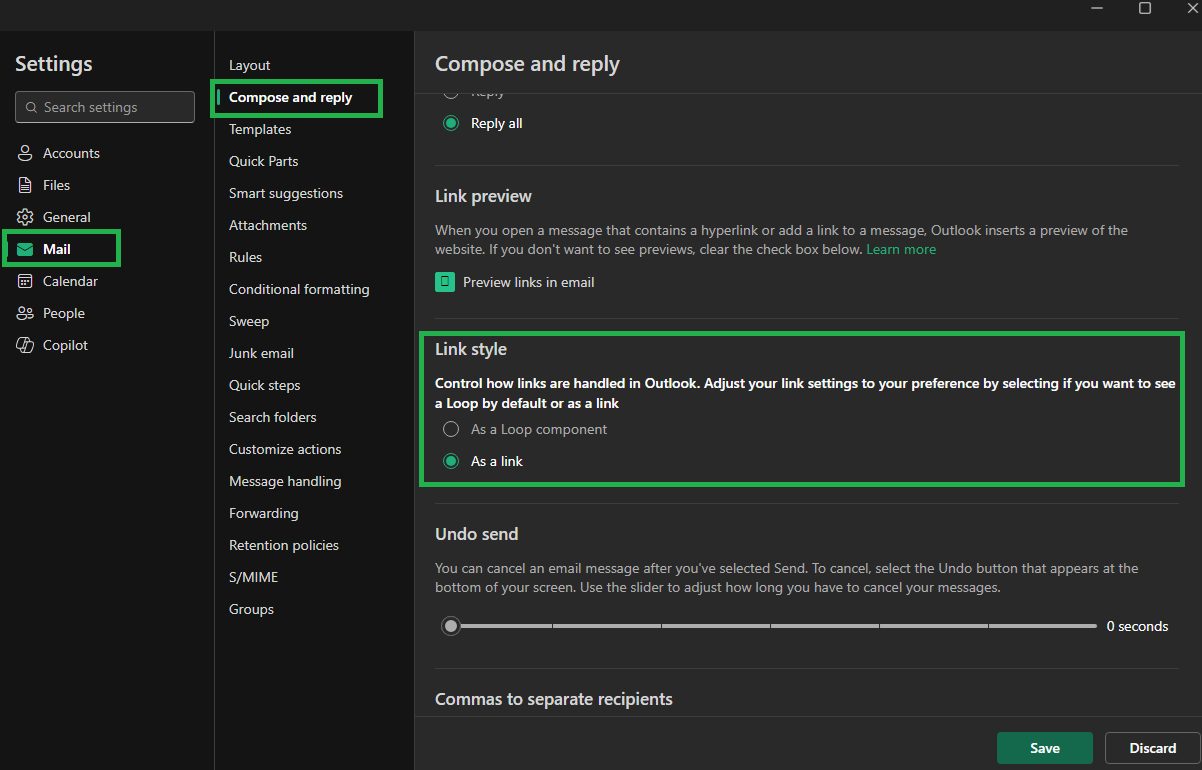
Task: Click the Save button
Action: [1045, 748]
